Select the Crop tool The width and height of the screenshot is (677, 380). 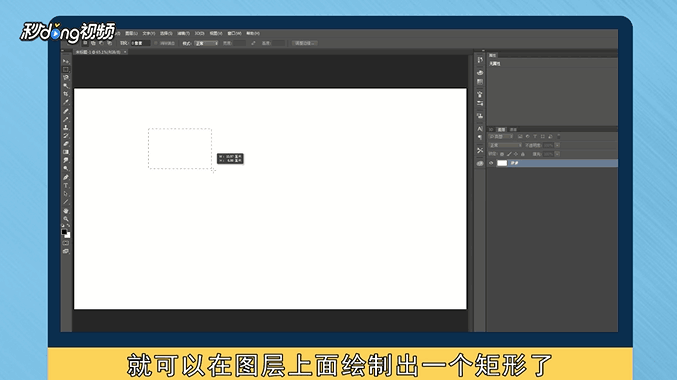click(x=66, y=94)
